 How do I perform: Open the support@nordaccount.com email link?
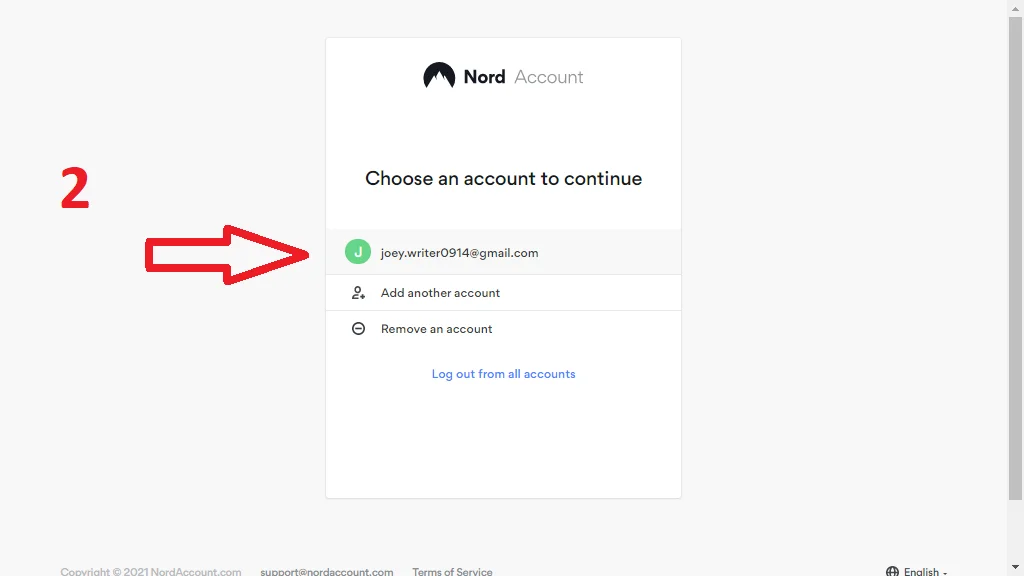326,571
